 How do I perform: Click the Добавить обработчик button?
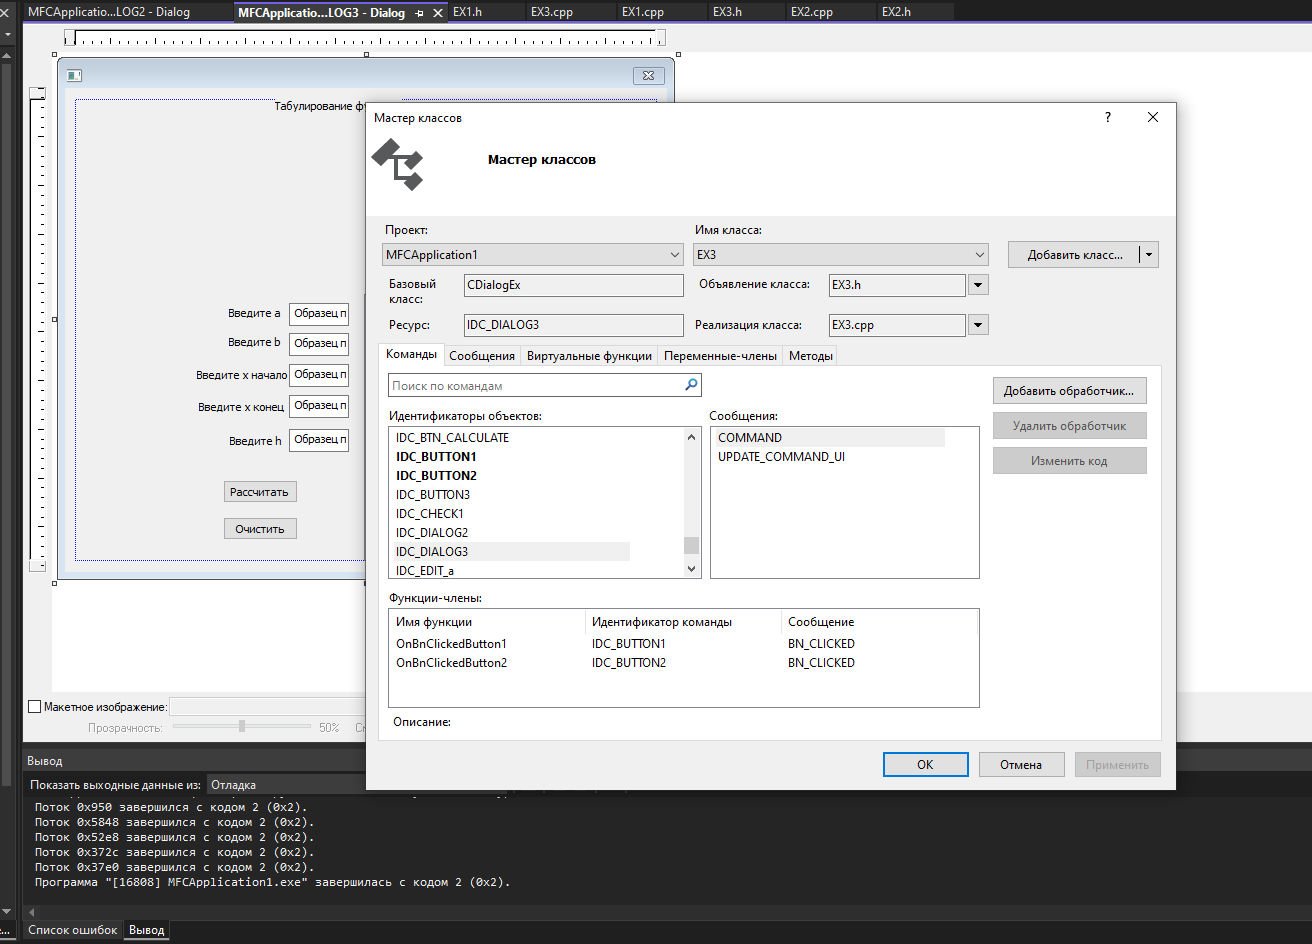[x=1069, y=391]
